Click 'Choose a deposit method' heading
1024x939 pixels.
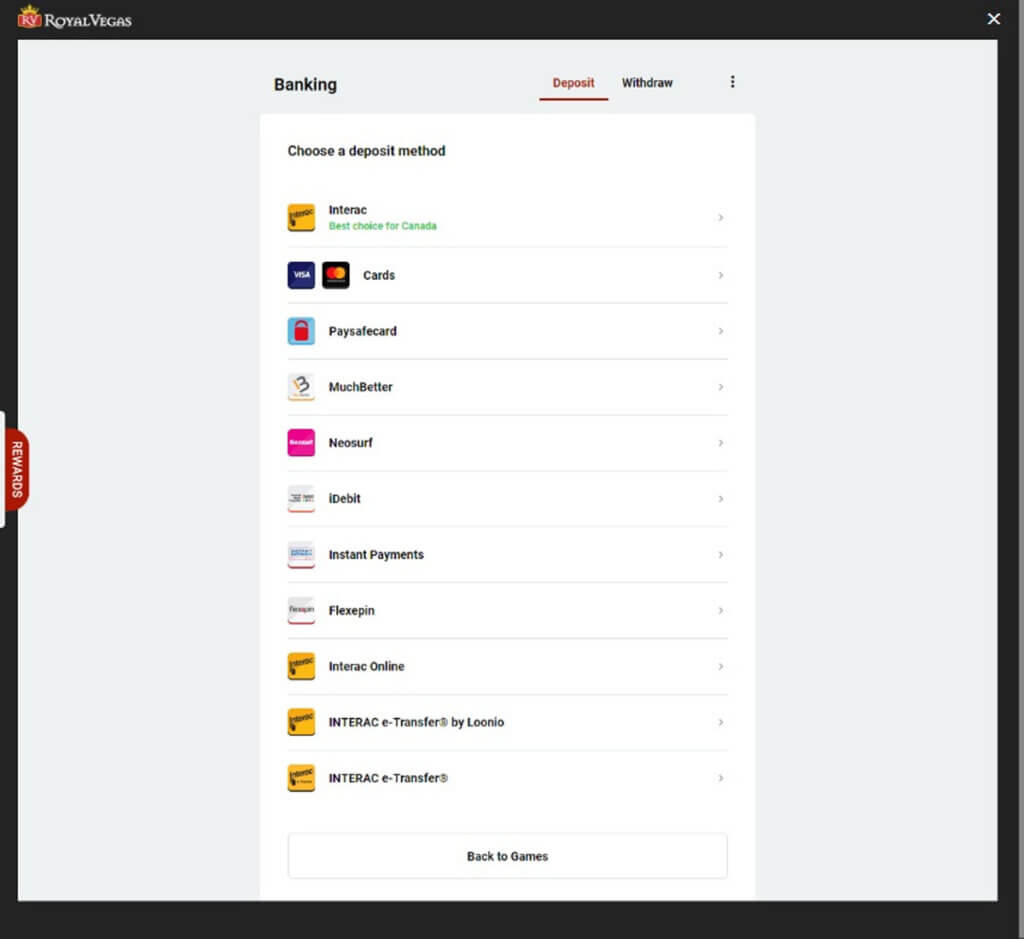pos(366,151)
